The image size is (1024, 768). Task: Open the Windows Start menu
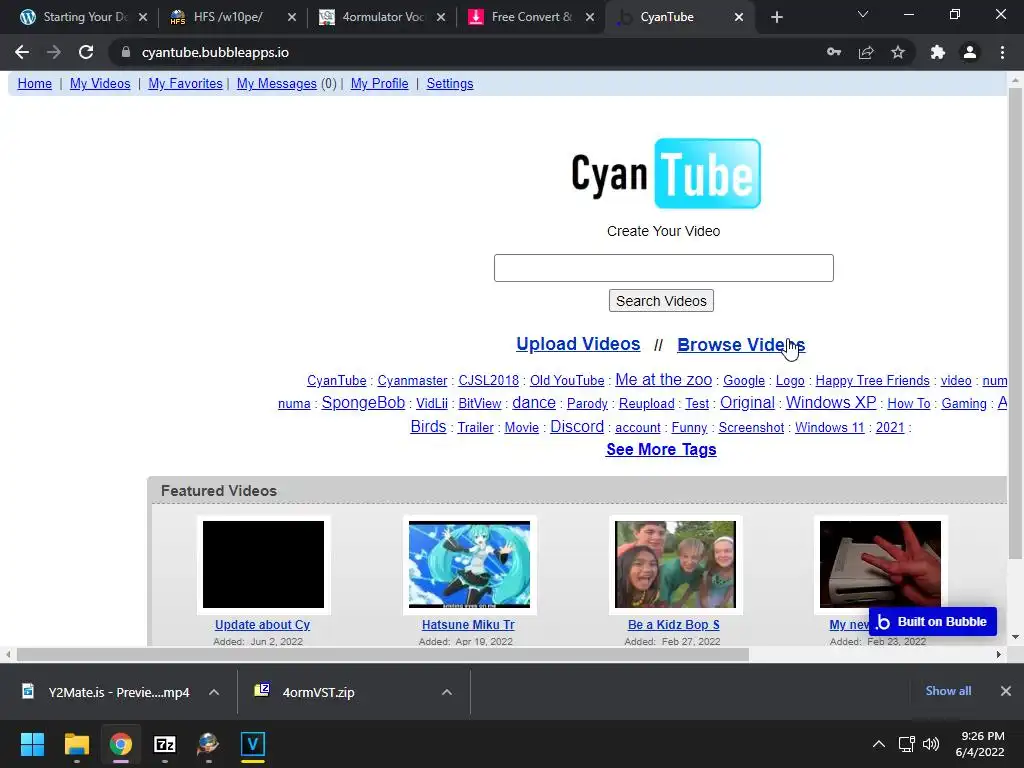click(x=32, y=744)
